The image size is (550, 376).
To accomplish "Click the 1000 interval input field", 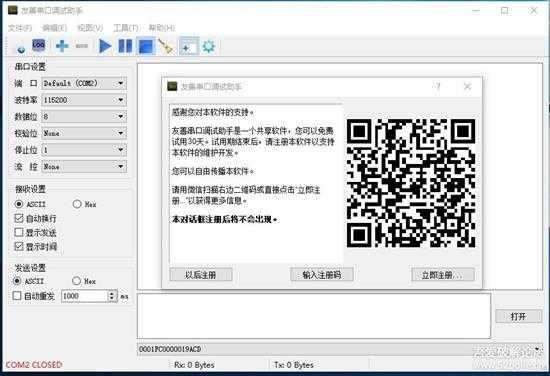I will (85, 296).
